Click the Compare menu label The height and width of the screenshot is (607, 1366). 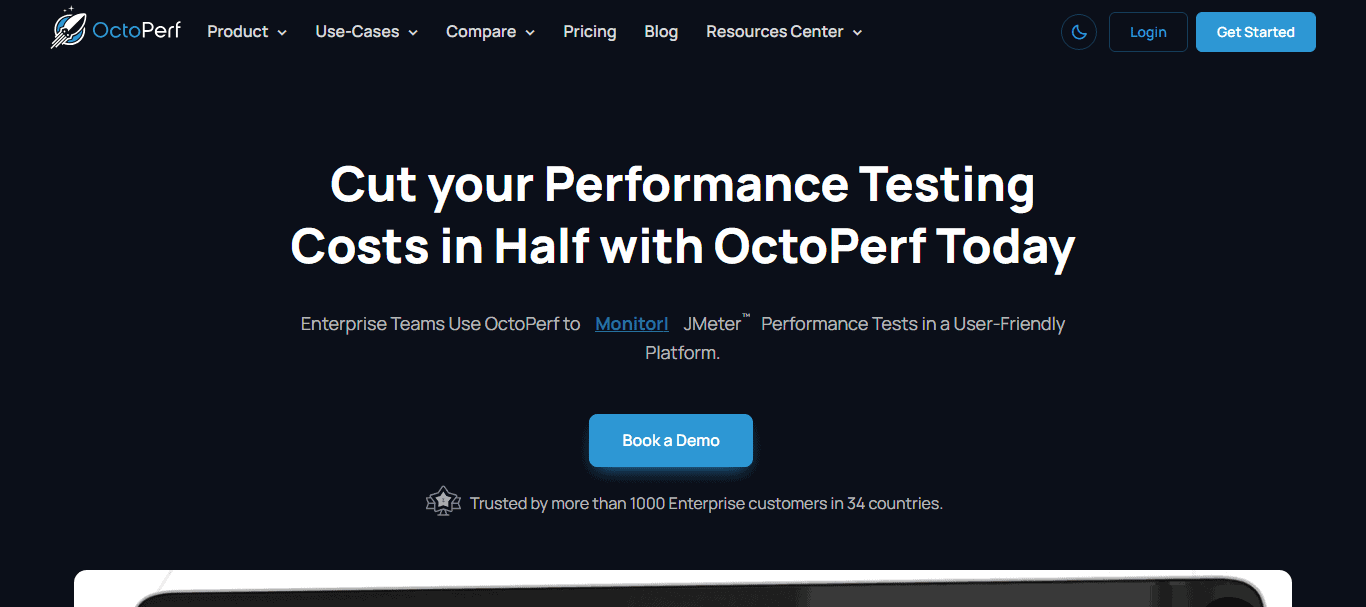click(x=481, y=32)
